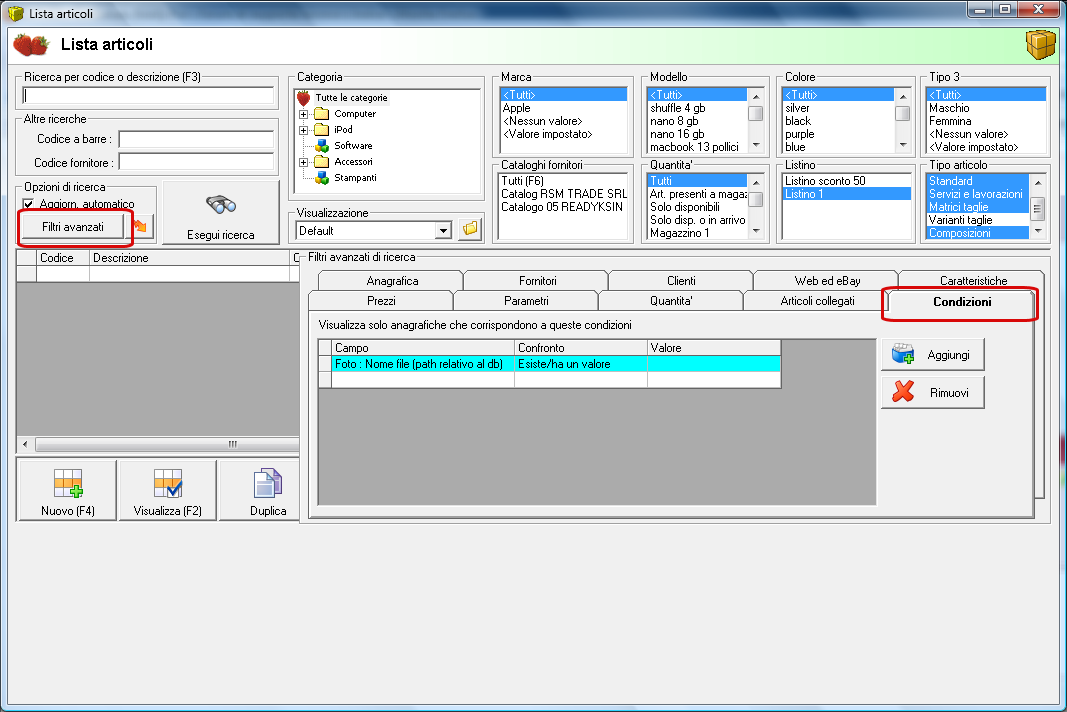
Task: Click the strawberry icon in the header
Action: (31, 44)
